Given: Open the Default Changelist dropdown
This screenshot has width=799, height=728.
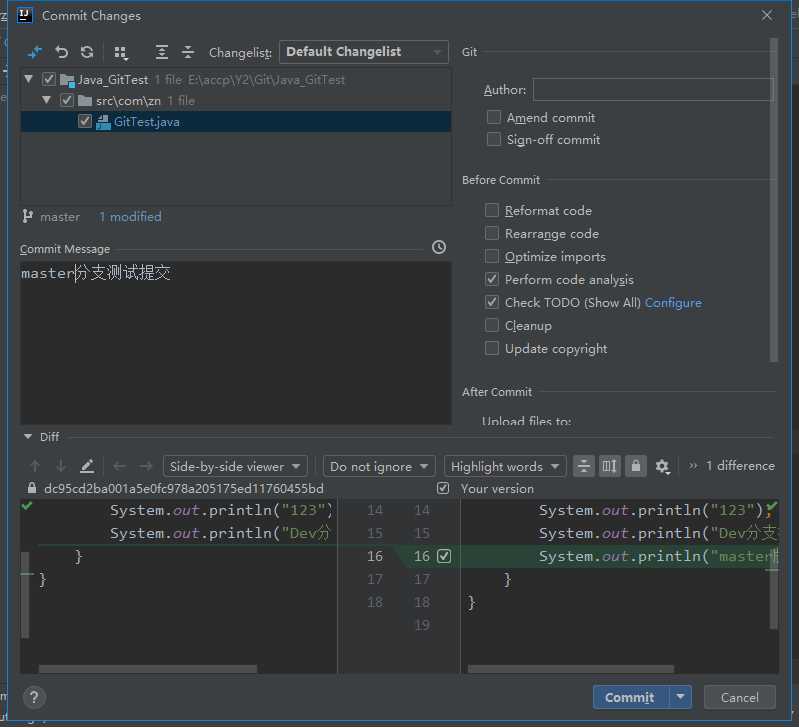Looking at the screenshot, I should point(364,52).
